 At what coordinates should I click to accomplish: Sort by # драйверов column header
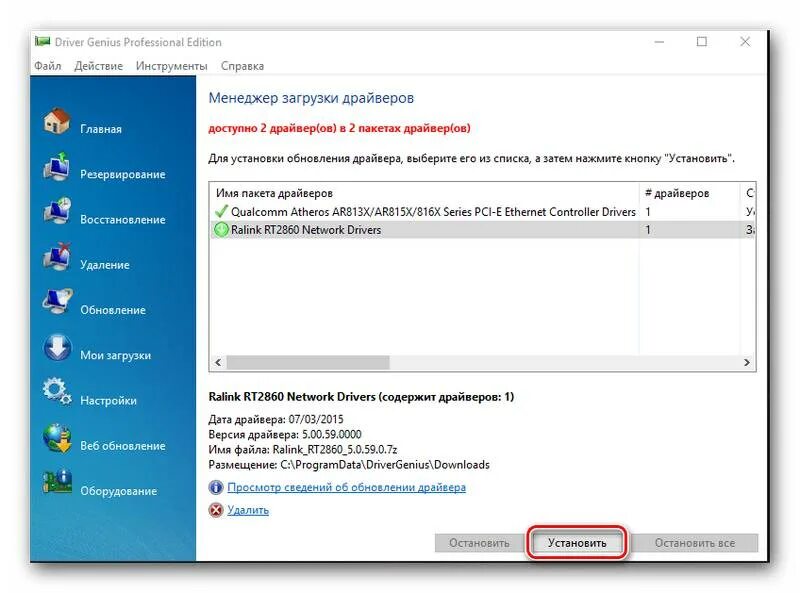689,193
